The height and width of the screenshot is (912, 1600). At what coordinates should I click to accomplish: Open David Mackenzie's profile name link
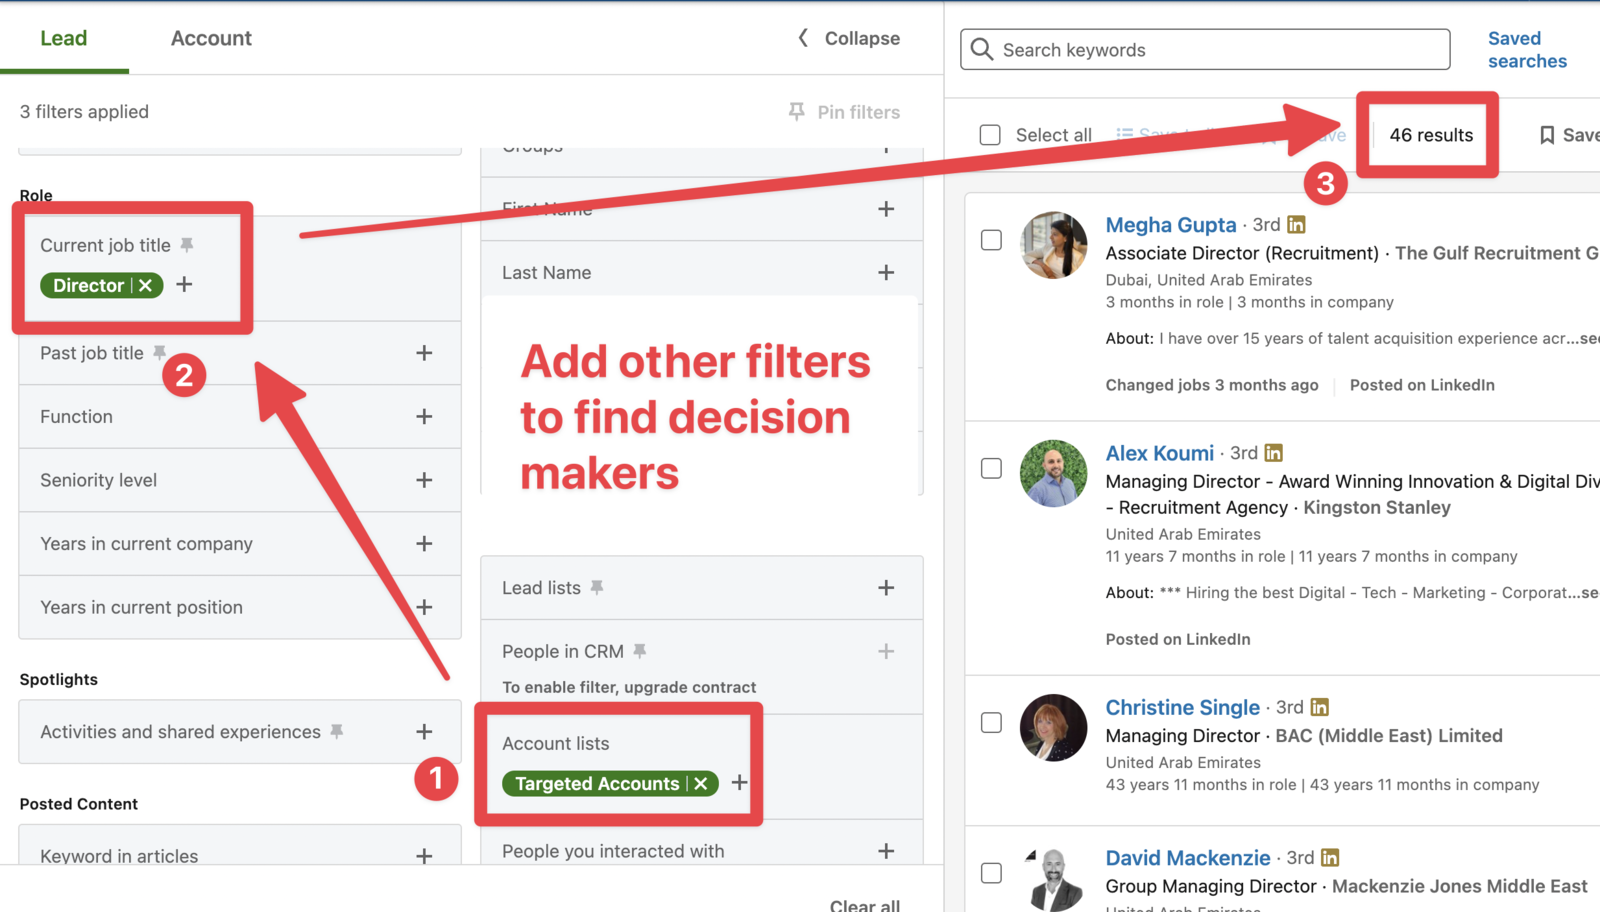(x=1187, y=858)
